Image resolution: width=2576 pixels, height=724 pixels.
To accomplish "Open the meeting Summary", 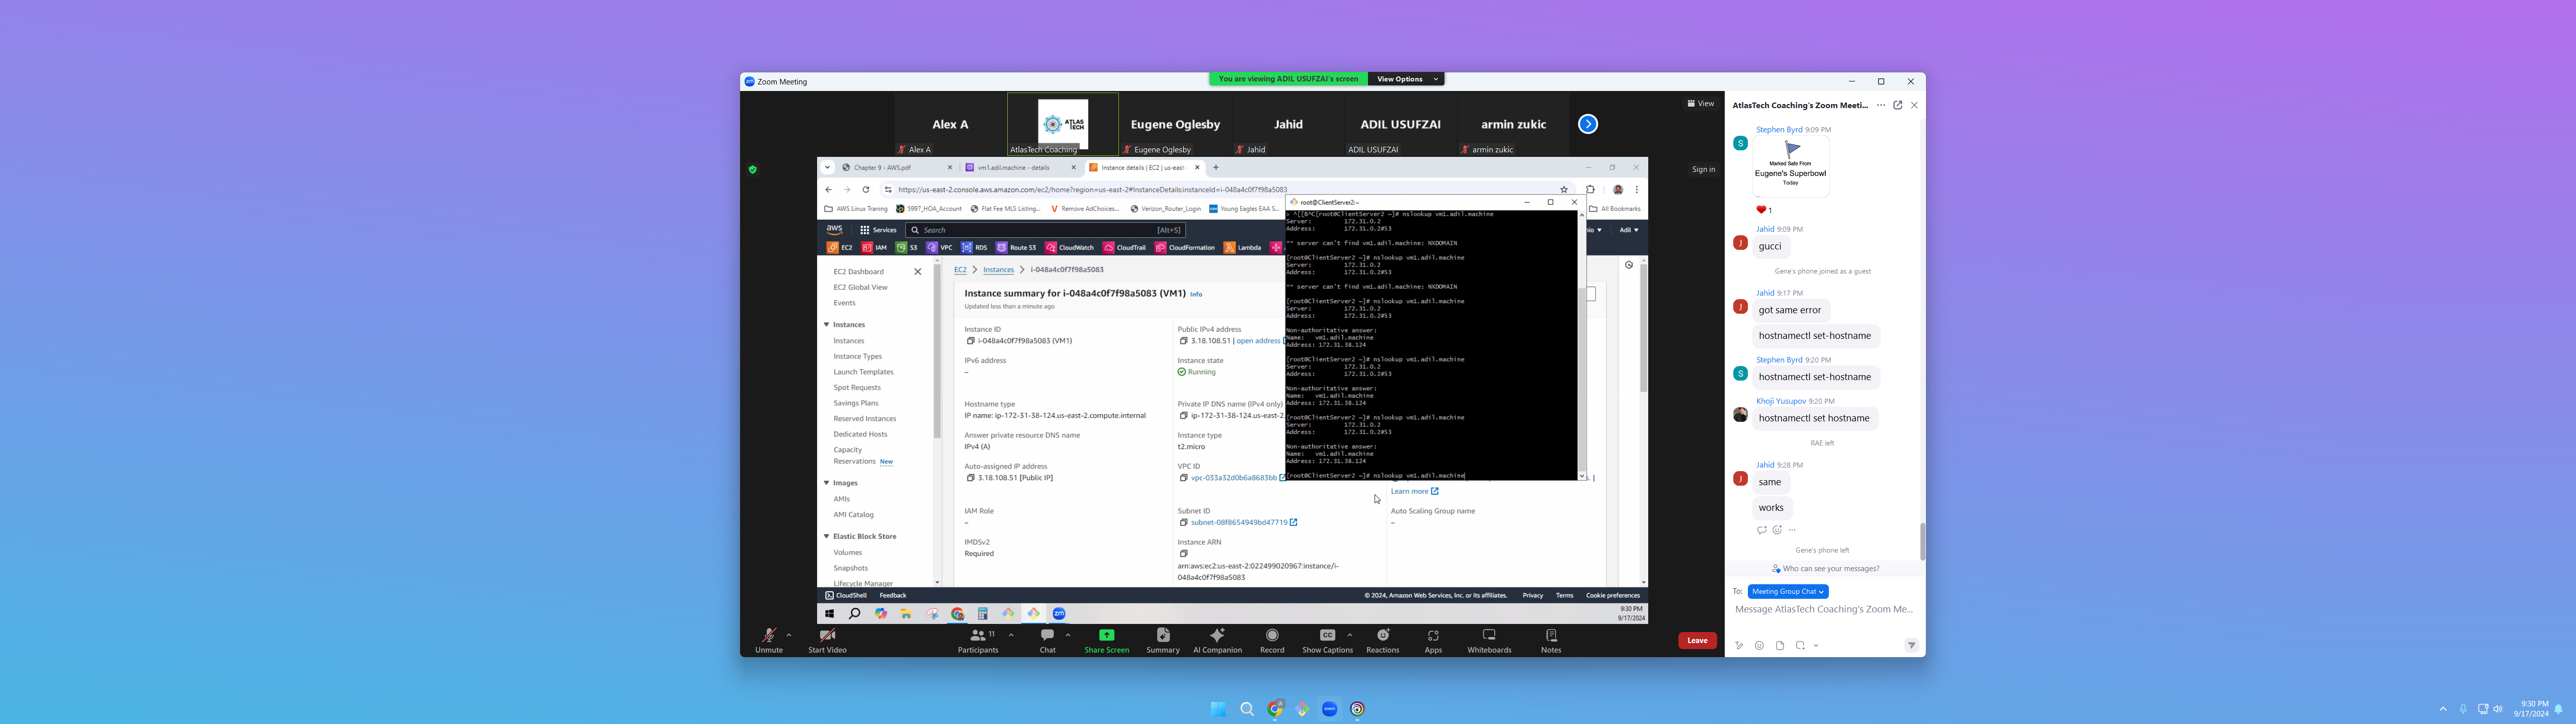I will point(1162,640).
